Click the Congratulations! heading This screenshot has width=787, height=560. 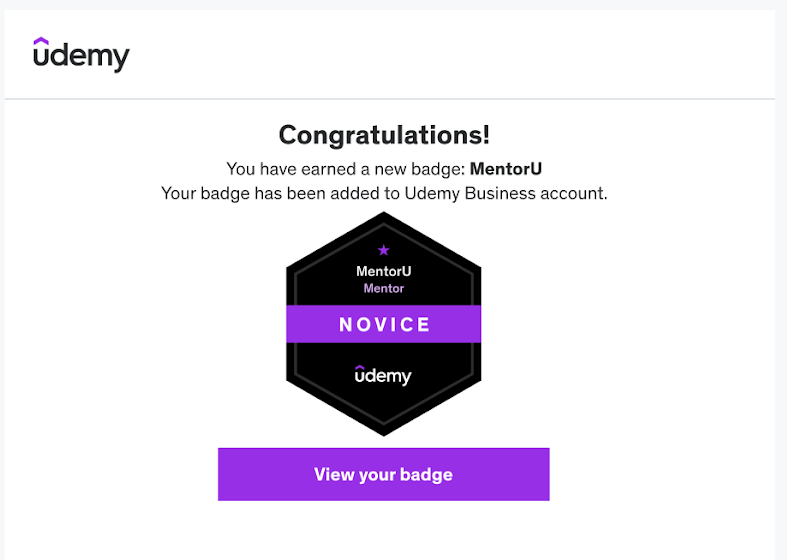coord(384,135)
